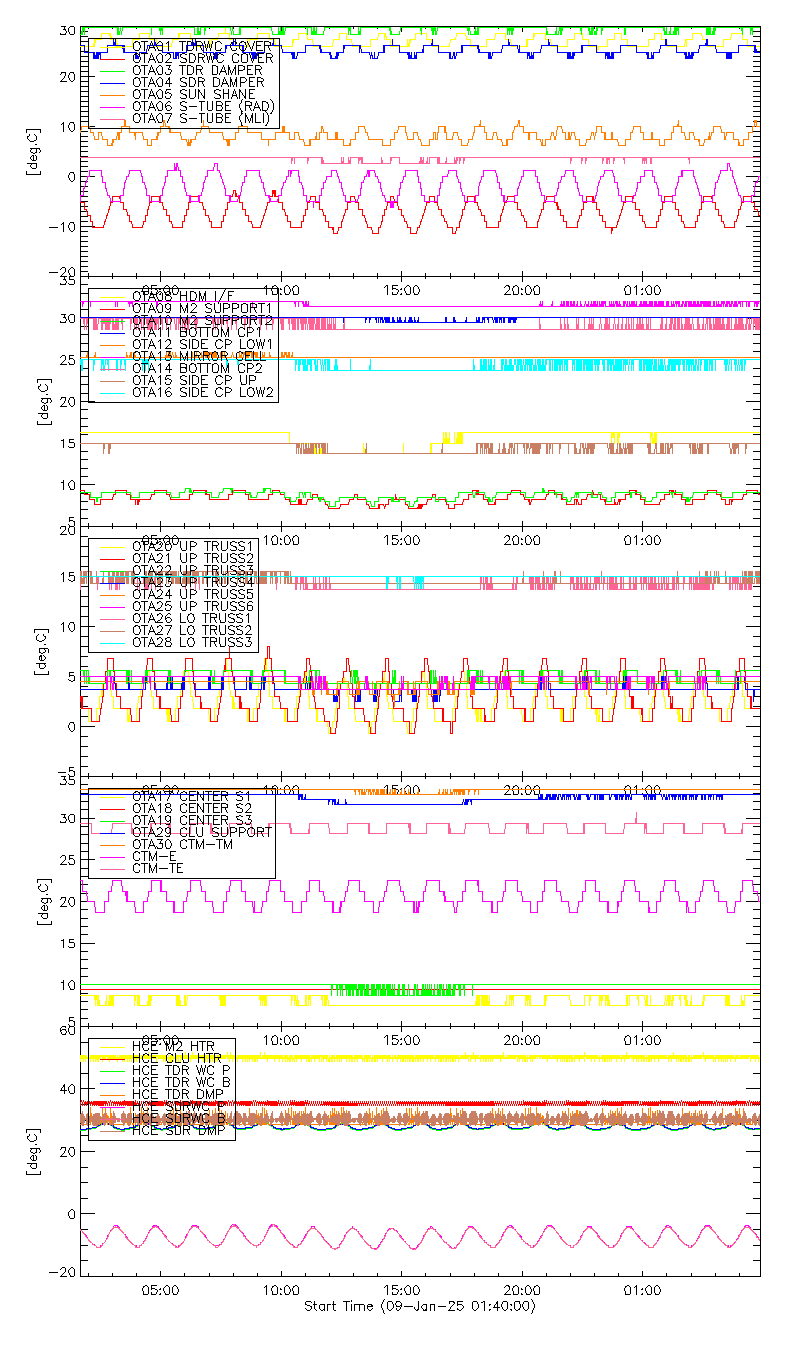The height and width of the screenshot is (1350, 800).
Task: Click the OTA27 LO TRUSS2 legend label
Action: 193,630
